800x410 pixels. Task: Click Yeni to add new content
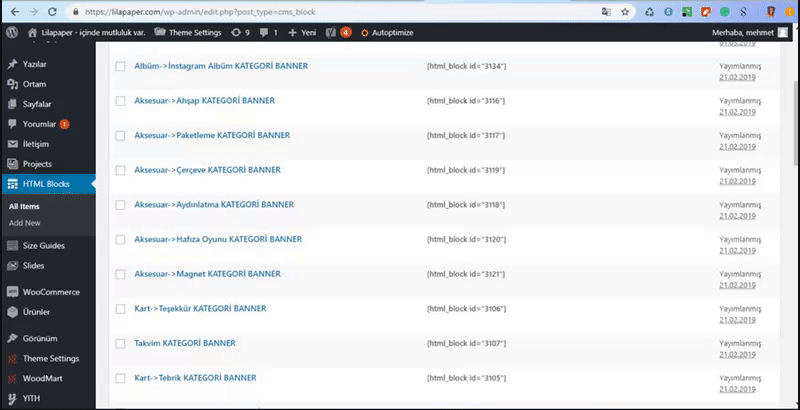tap(302, 33)
